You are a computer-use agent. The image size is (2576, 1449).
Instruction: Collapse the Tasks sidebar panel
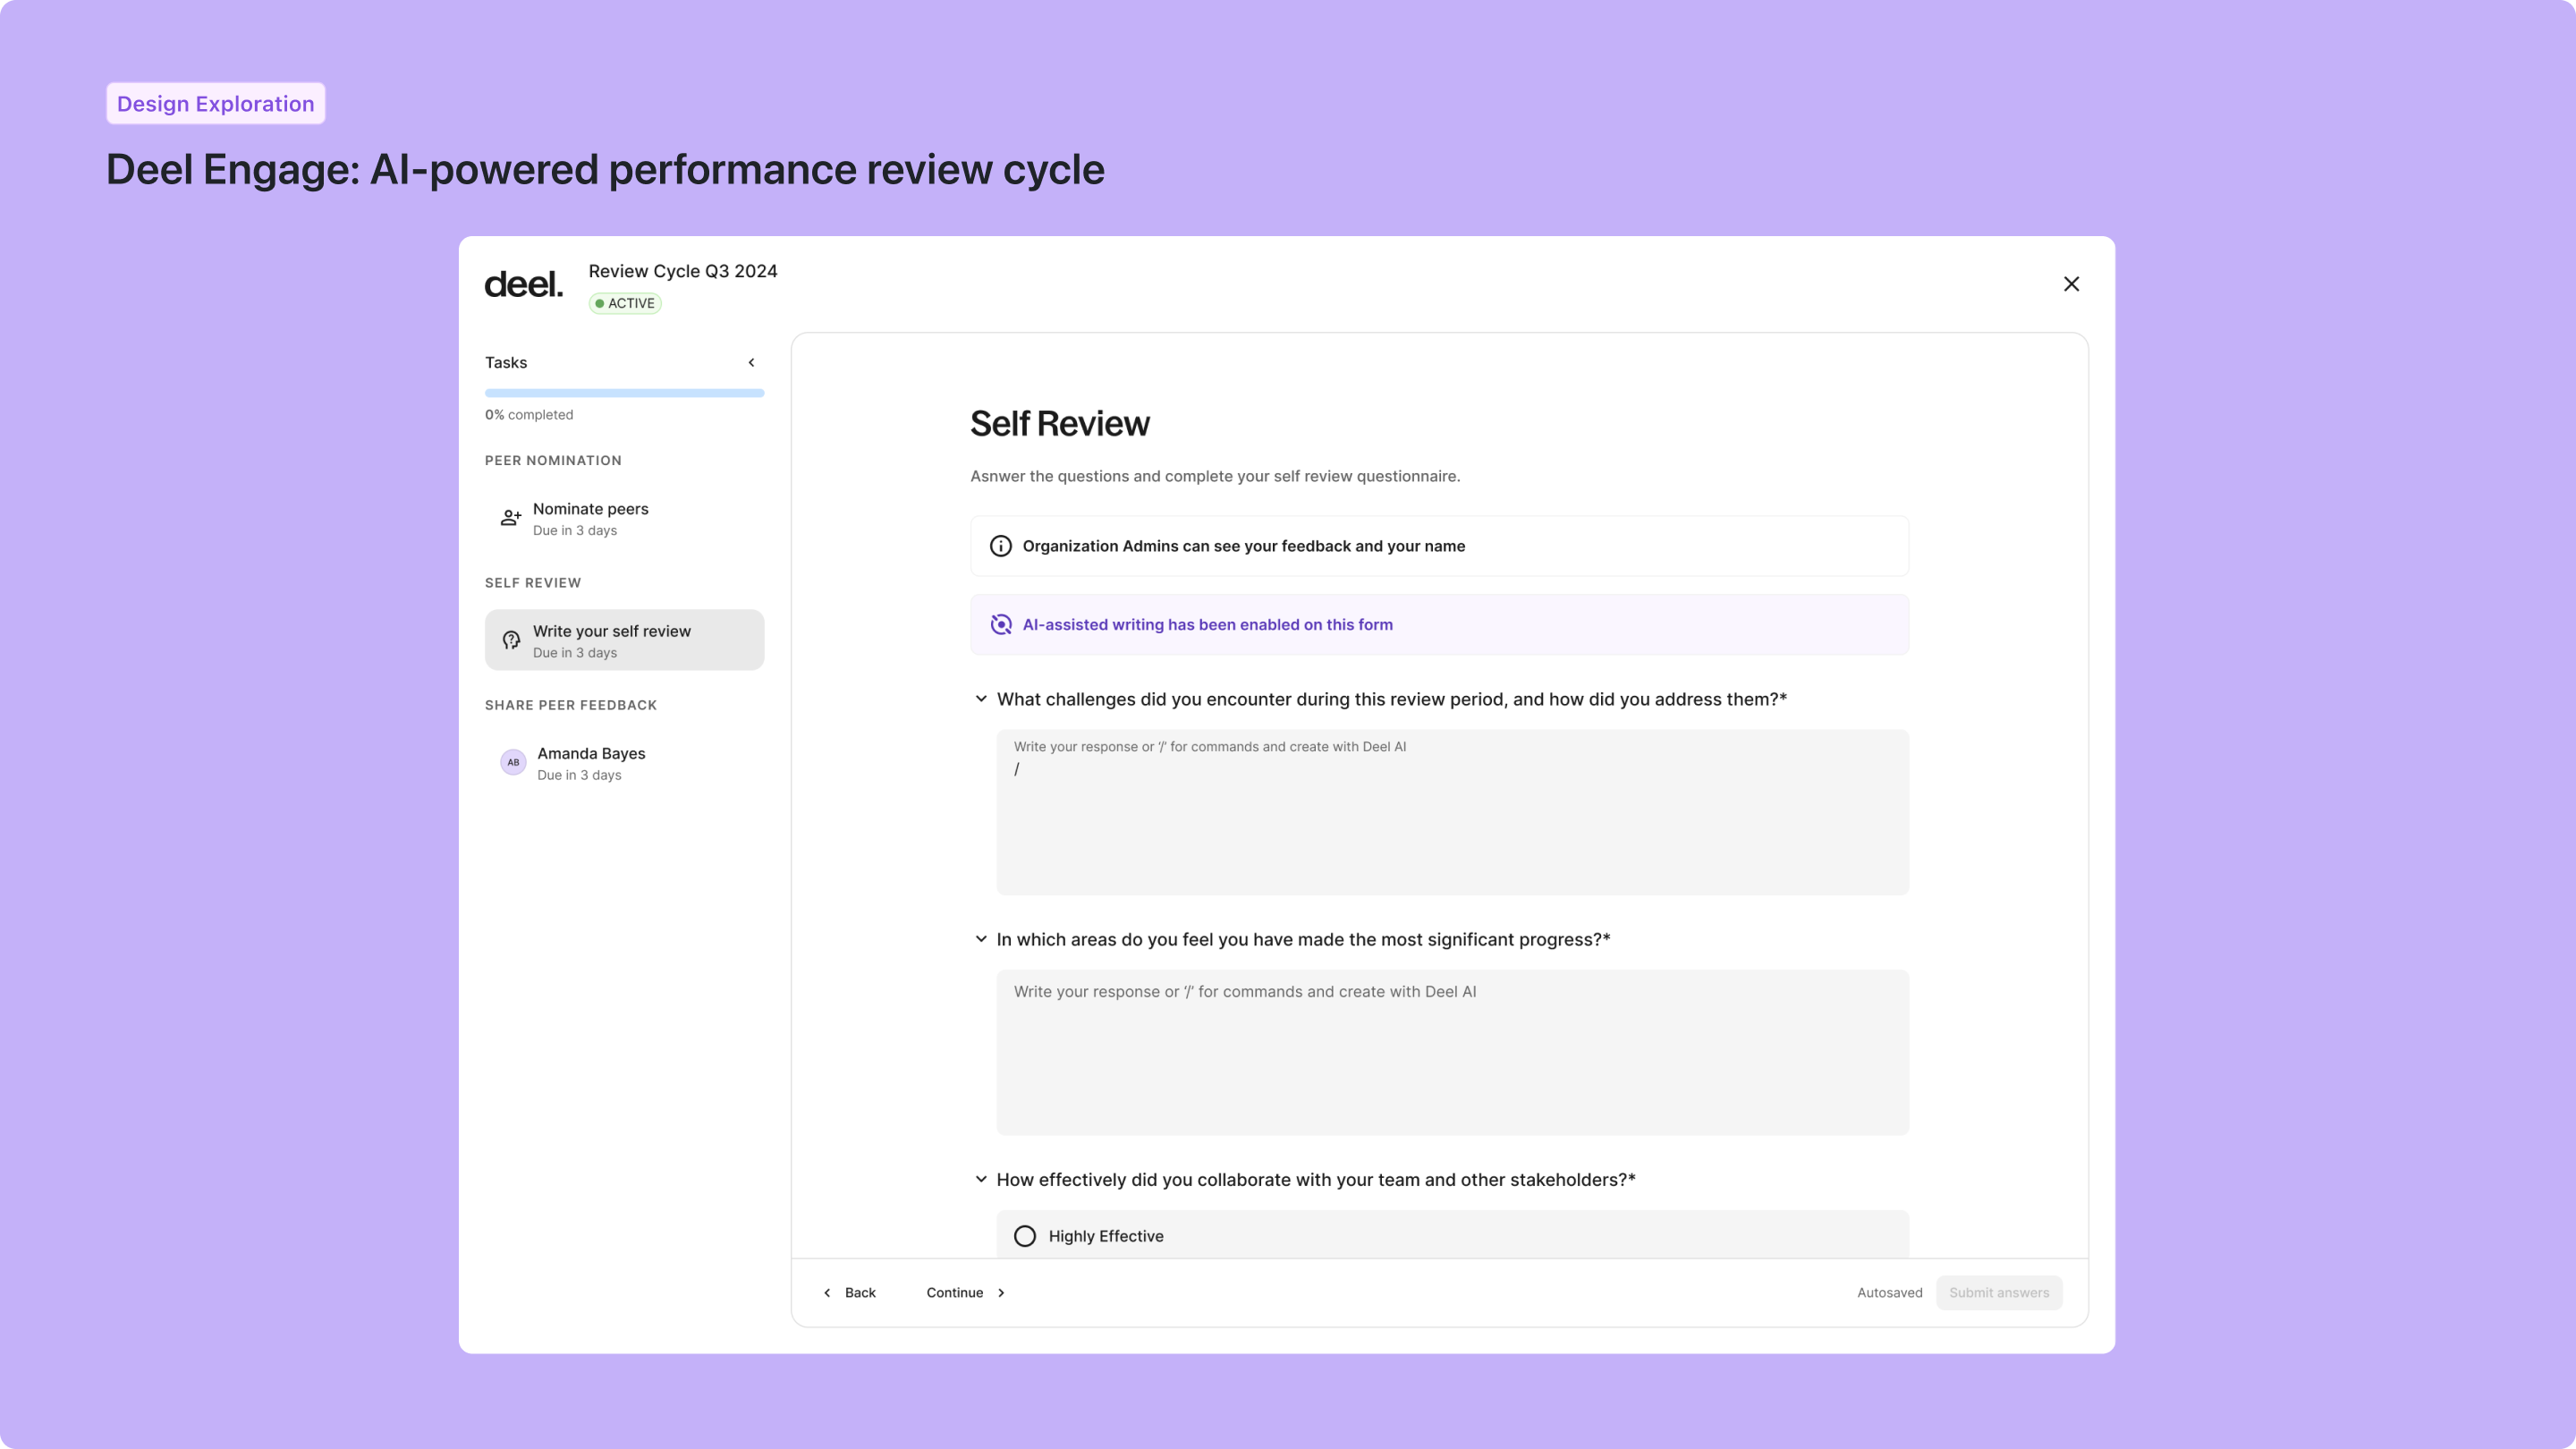pos(751,363)
